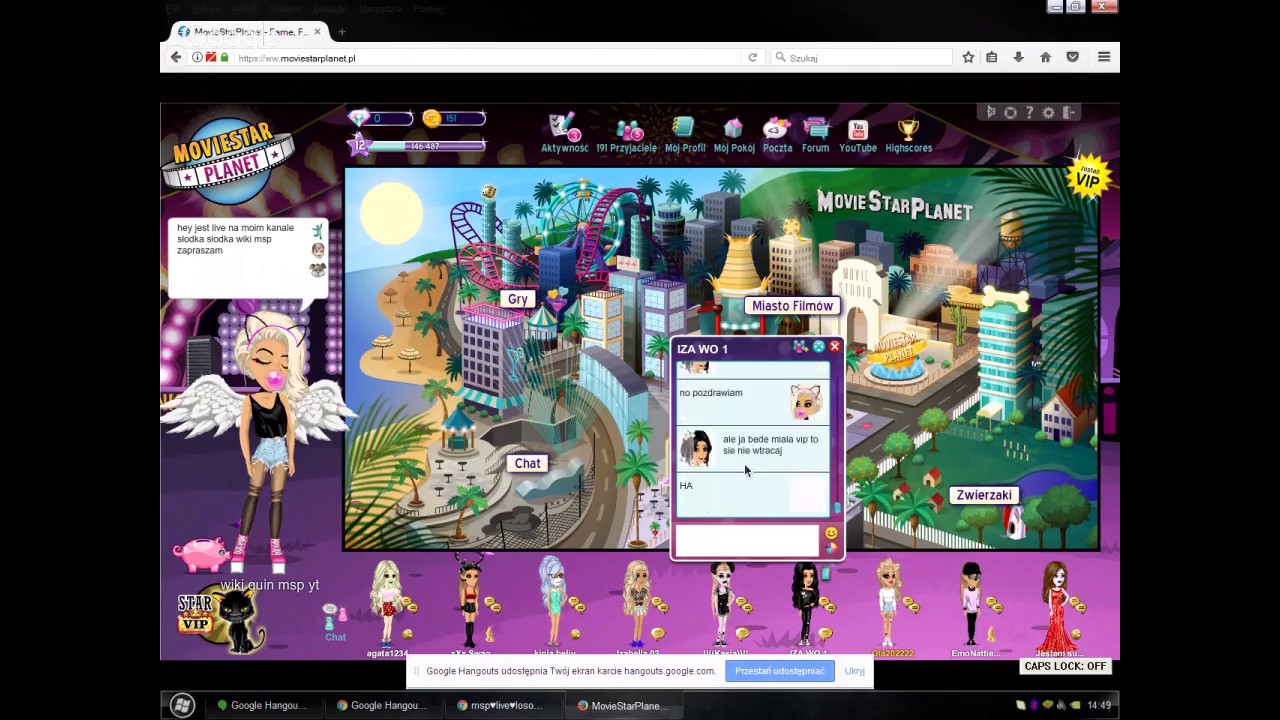Image resolution: width=1280 pixels, height=720 pixels.
Task: Switch to MovieStarPlane... taskbar item
Action: [625, 705]
